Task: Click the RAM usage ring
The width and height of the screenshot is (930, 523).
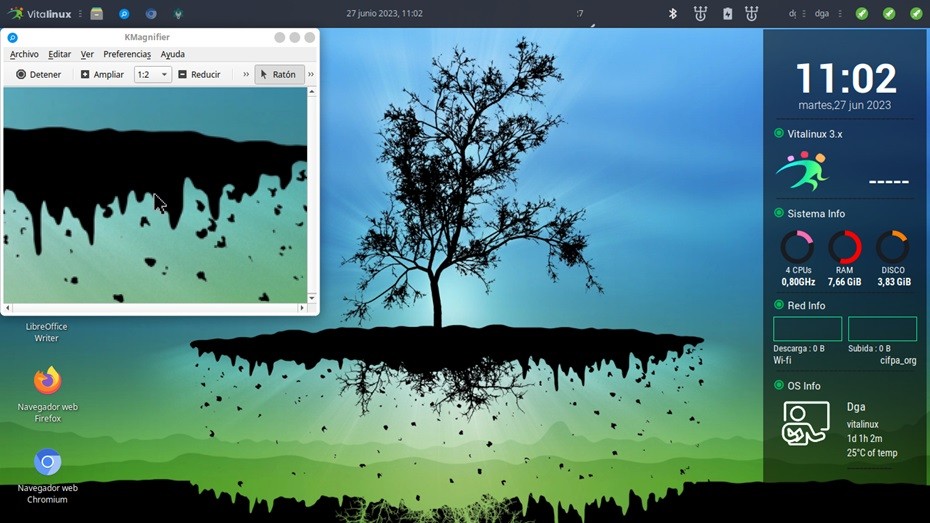Action: [845, 247]
